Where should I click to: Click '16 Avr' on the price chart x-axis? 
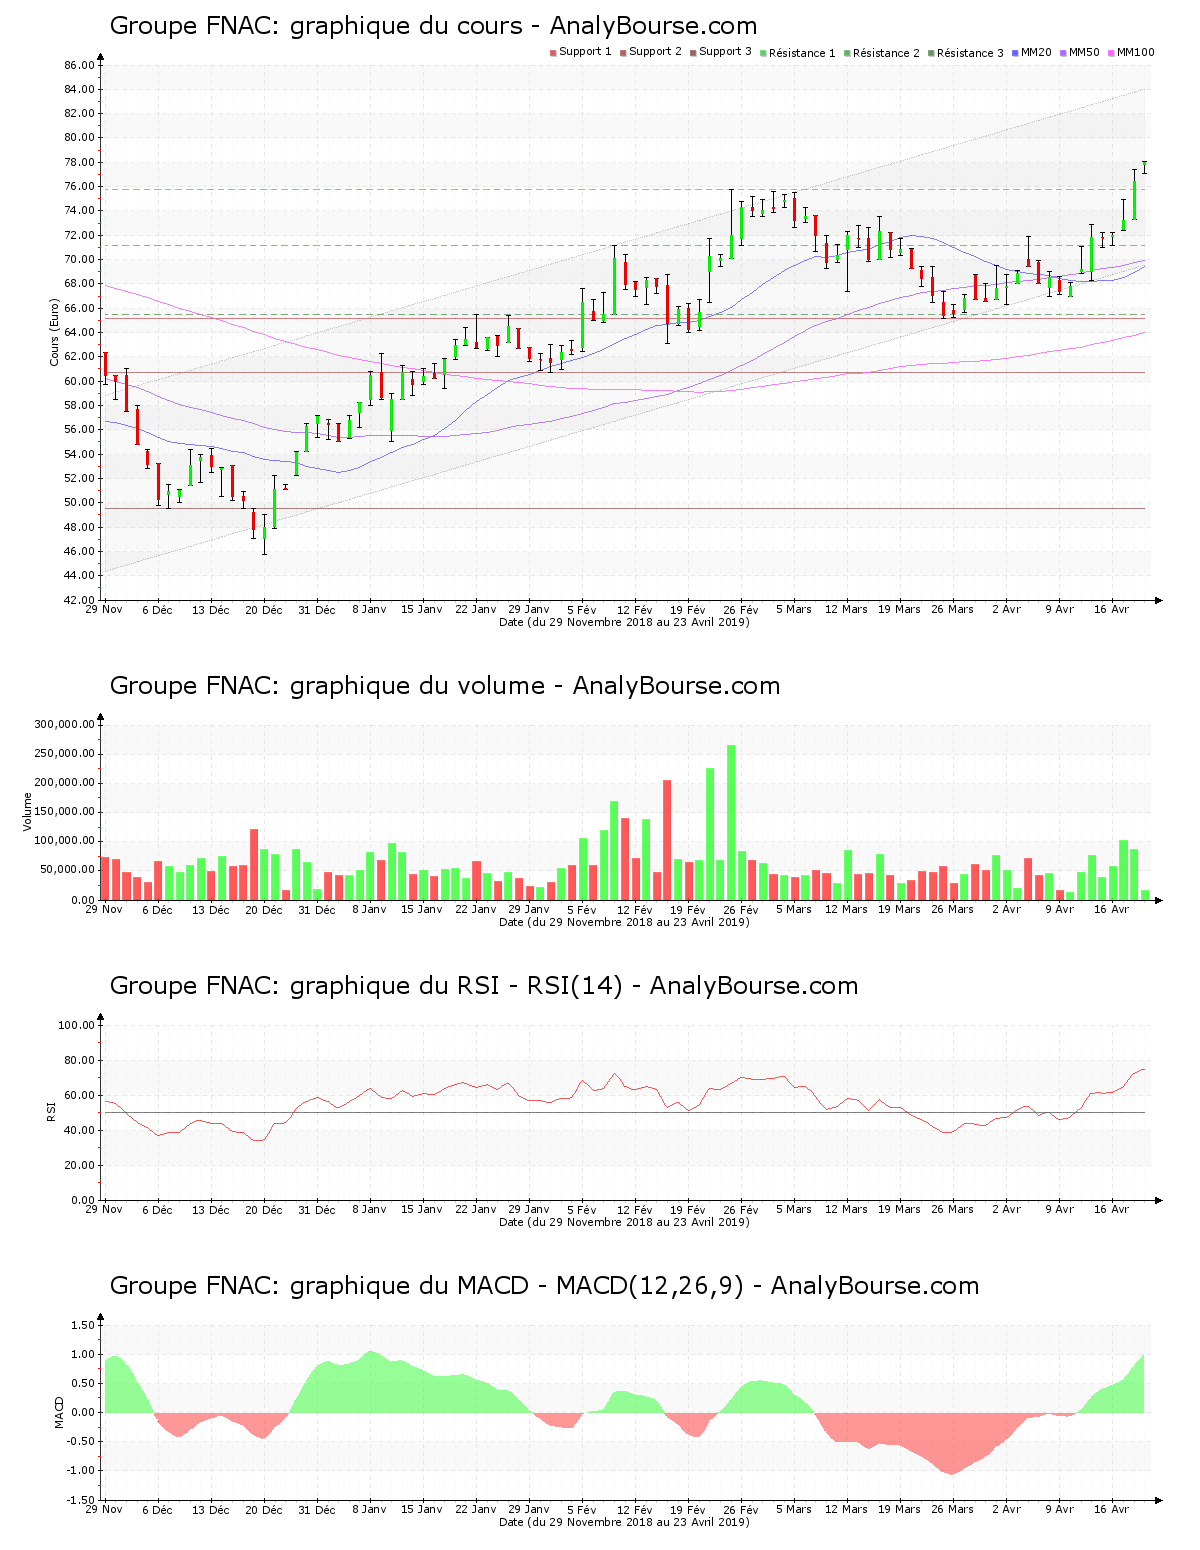[1112, 610]
